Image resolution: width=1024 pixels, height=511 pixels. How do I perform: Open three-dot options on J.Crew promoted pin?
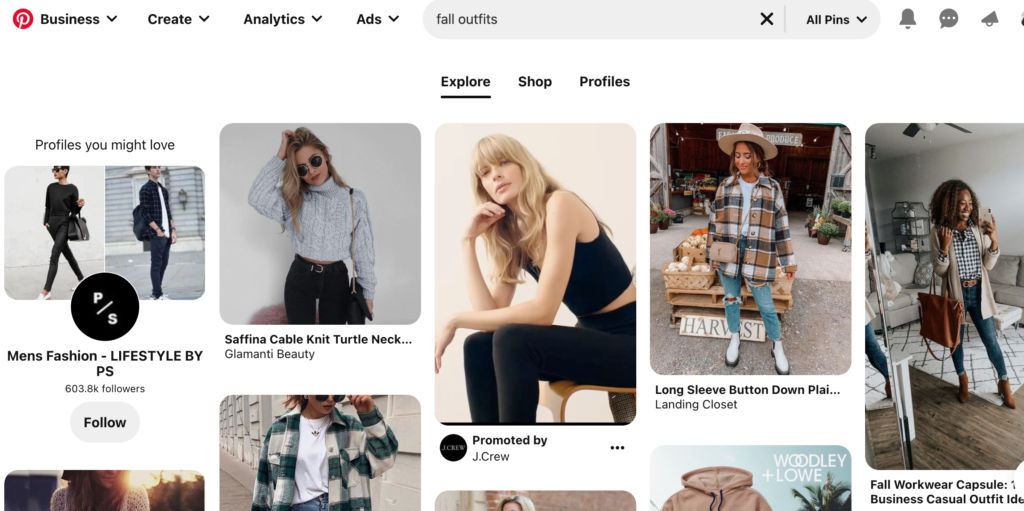(x=617, y=448)
